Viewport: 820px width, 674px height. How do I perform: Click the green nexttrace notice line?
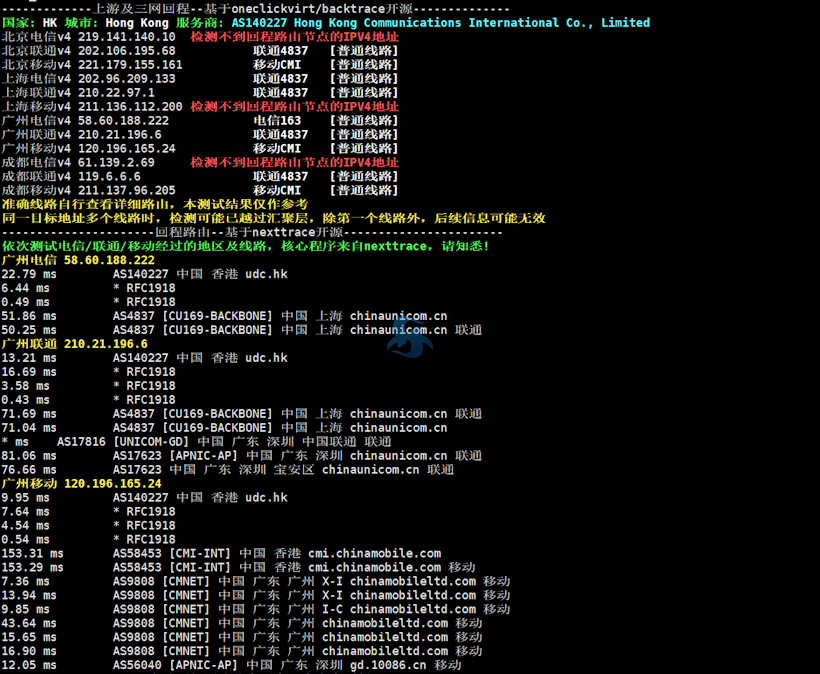point(245,246)
